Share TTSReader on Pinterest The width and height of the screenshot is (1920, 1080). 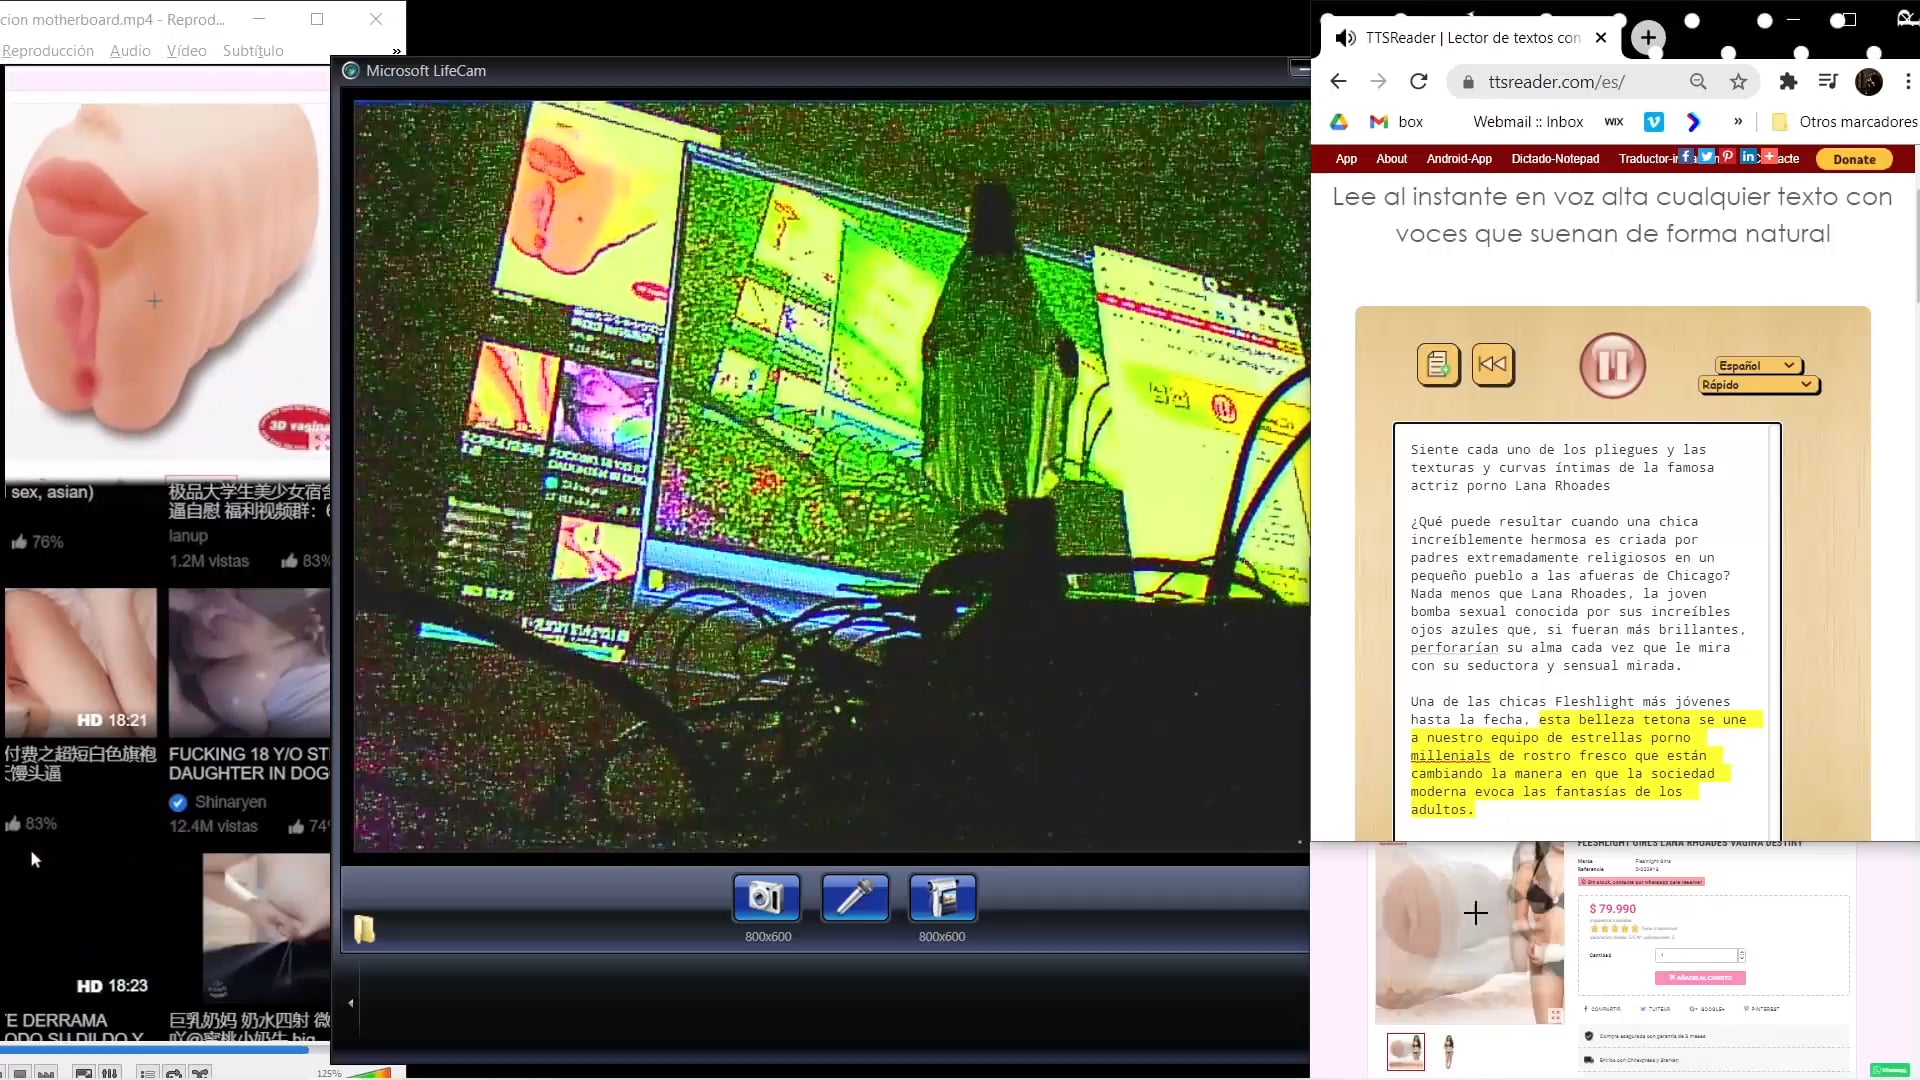(1727, 156)
